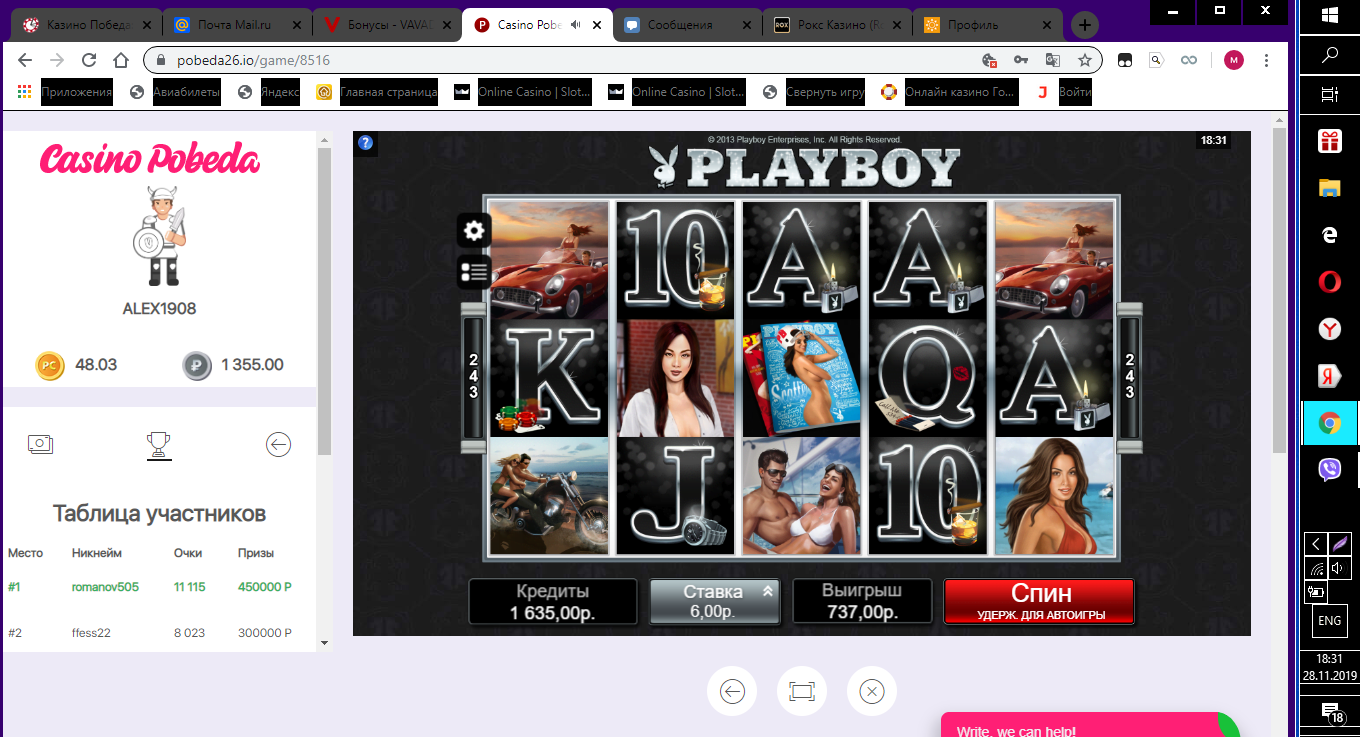
Task: Go back in the browser
Action: (x=25, y=60)
